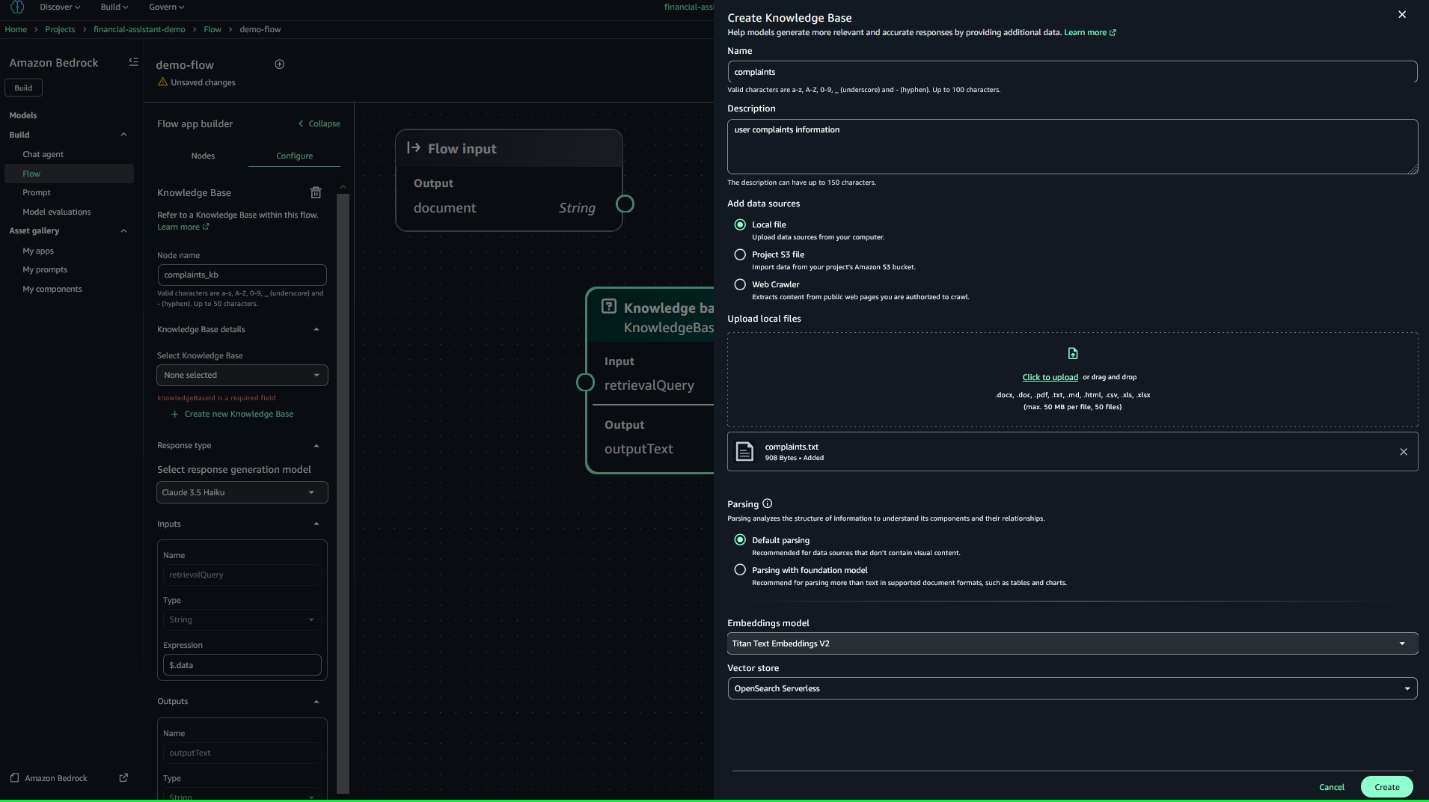Viewport: 1429px width, 802px height.
Task: Remove complaints.txt using the X icon
Action: [x=1403, y=451]
